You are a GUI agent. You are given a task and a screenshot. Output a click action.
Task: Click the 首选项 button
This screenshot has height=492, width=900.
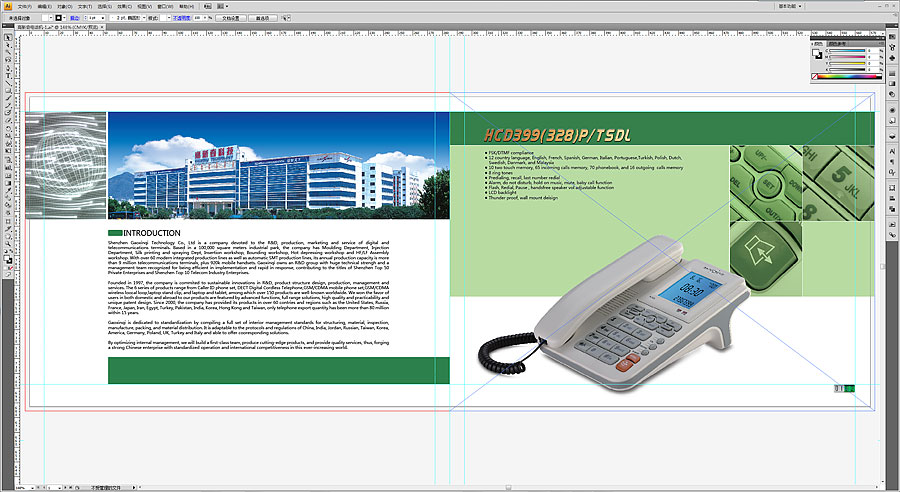[x=262, y=18]
